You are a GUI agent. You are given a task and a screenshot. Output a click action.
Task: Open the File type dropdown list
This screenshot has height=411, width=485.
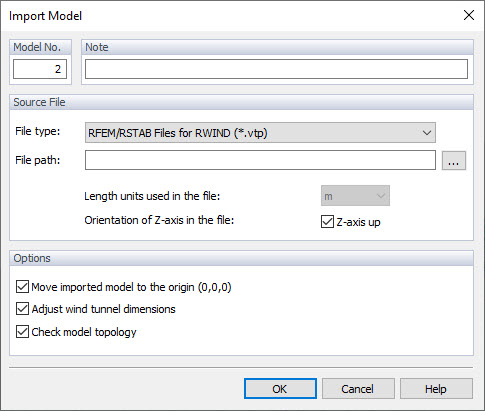[x=260, y=133]
